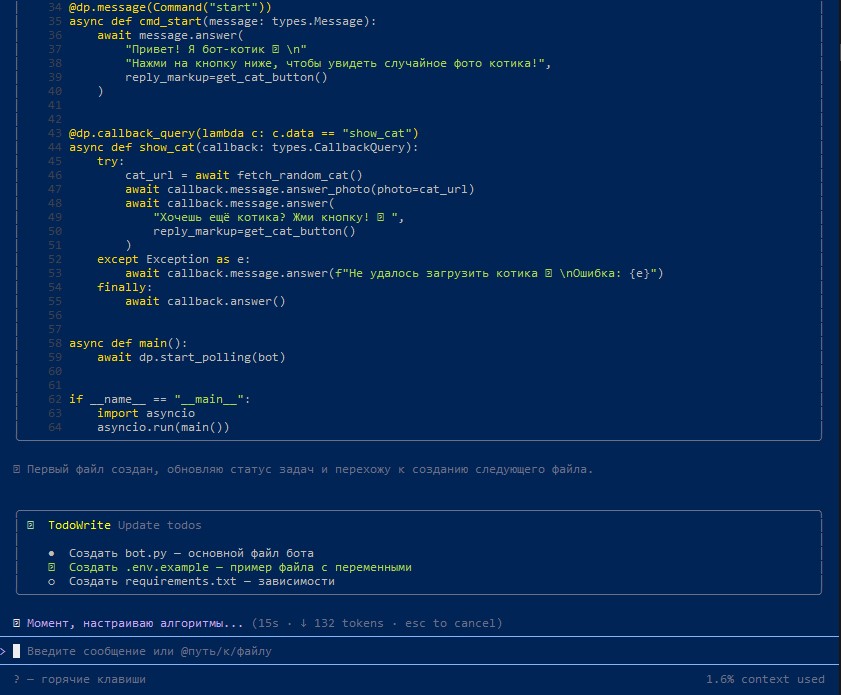This screenshot has width=841, height=695.
Task: Click the in-progress marker for ".env.example" todo
Action: (51, 567)
